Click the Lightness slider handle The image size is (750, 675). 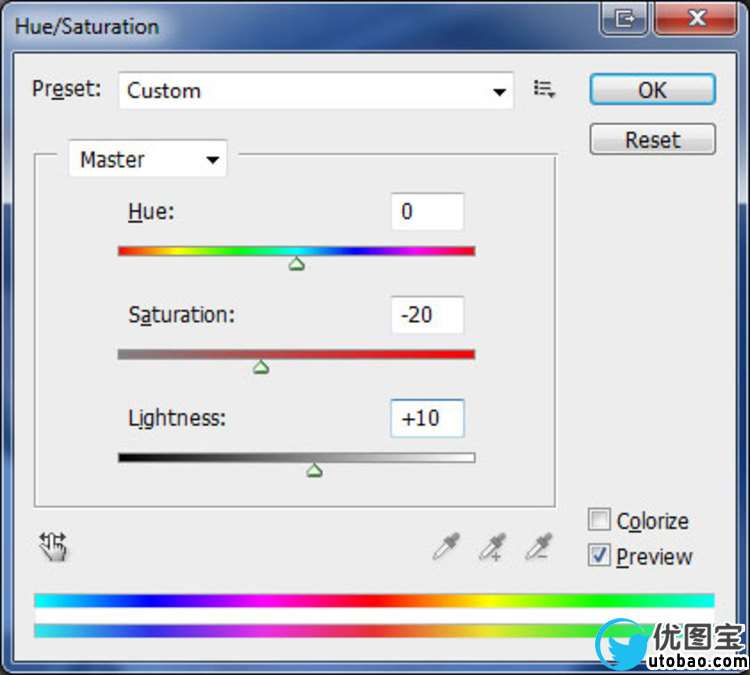click(x=314, y=470)
